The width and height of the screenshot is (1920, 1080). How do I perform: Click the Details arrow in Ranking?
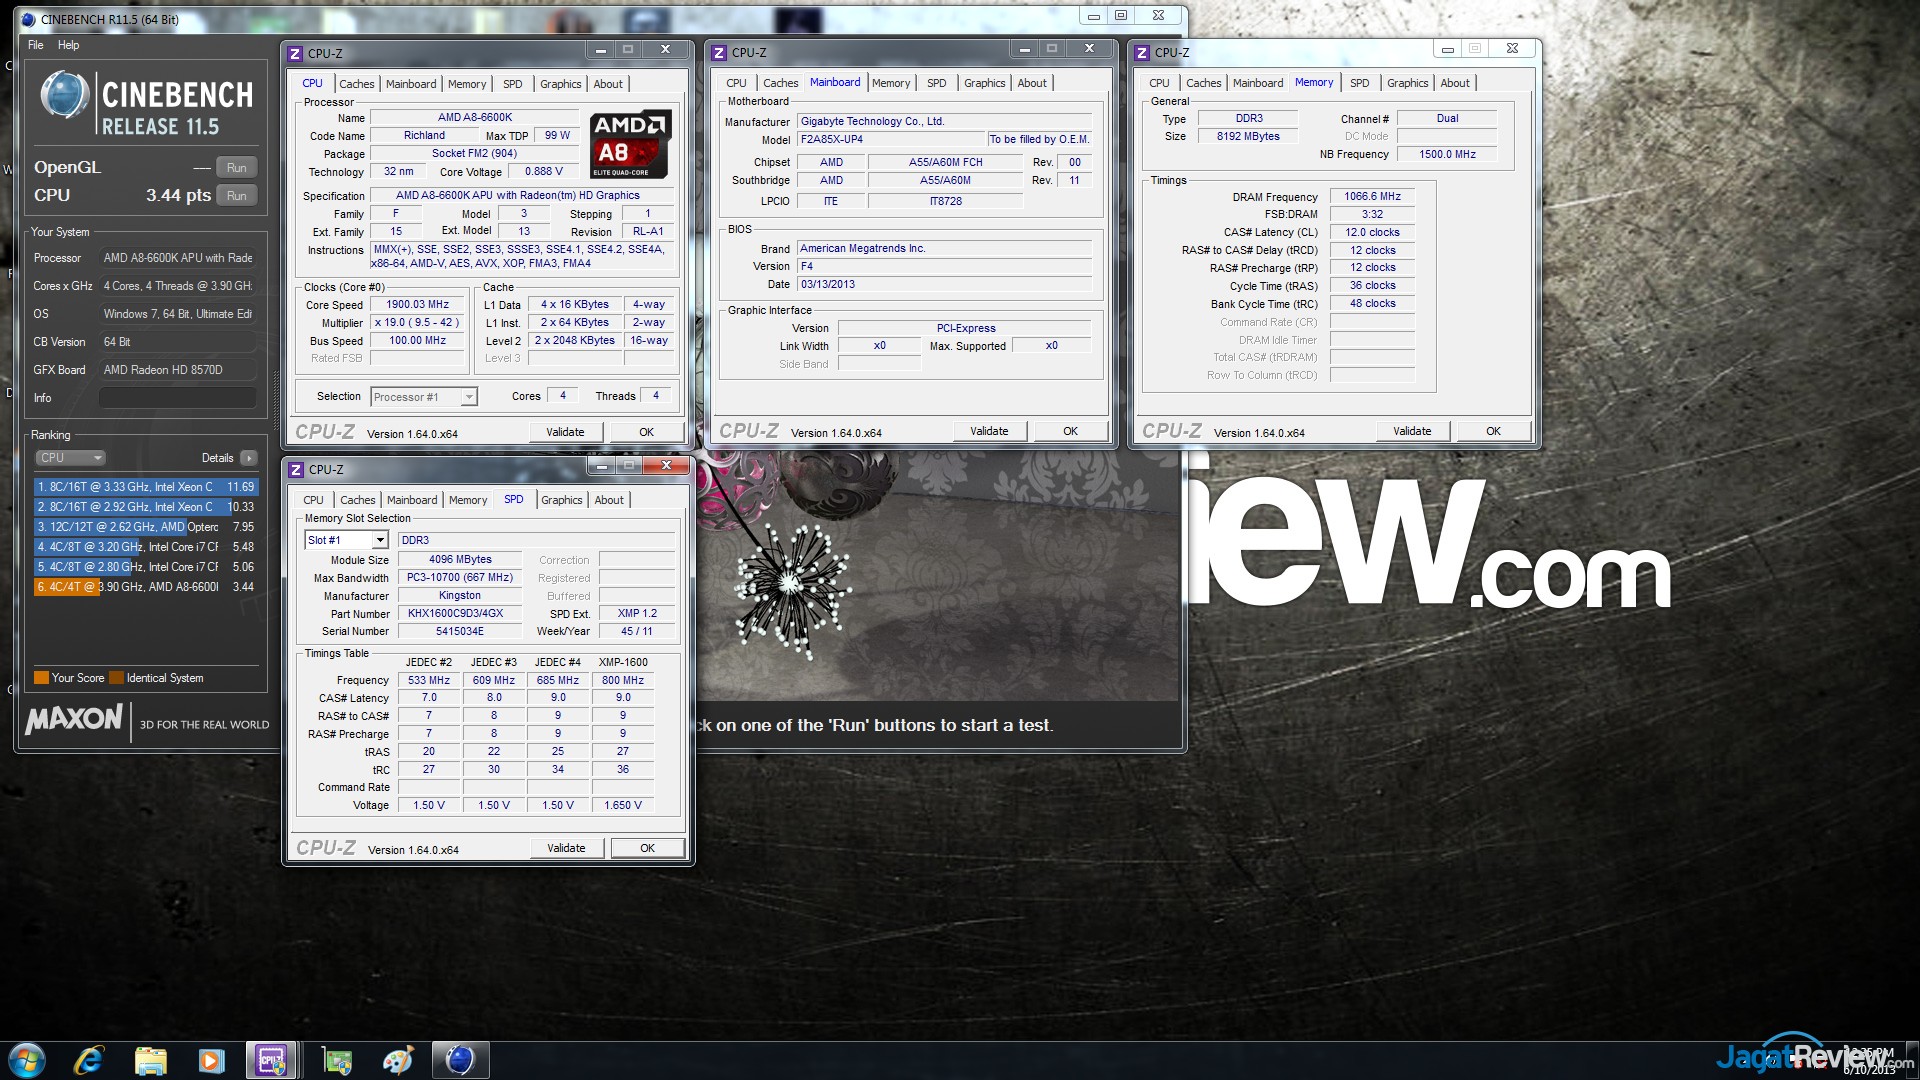pos(249,458)
